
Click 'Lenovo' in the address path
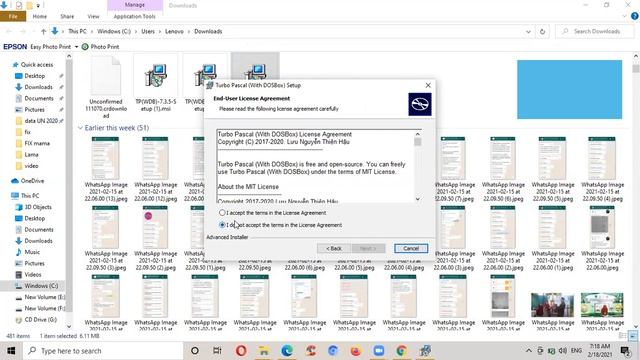click(174, 31)
